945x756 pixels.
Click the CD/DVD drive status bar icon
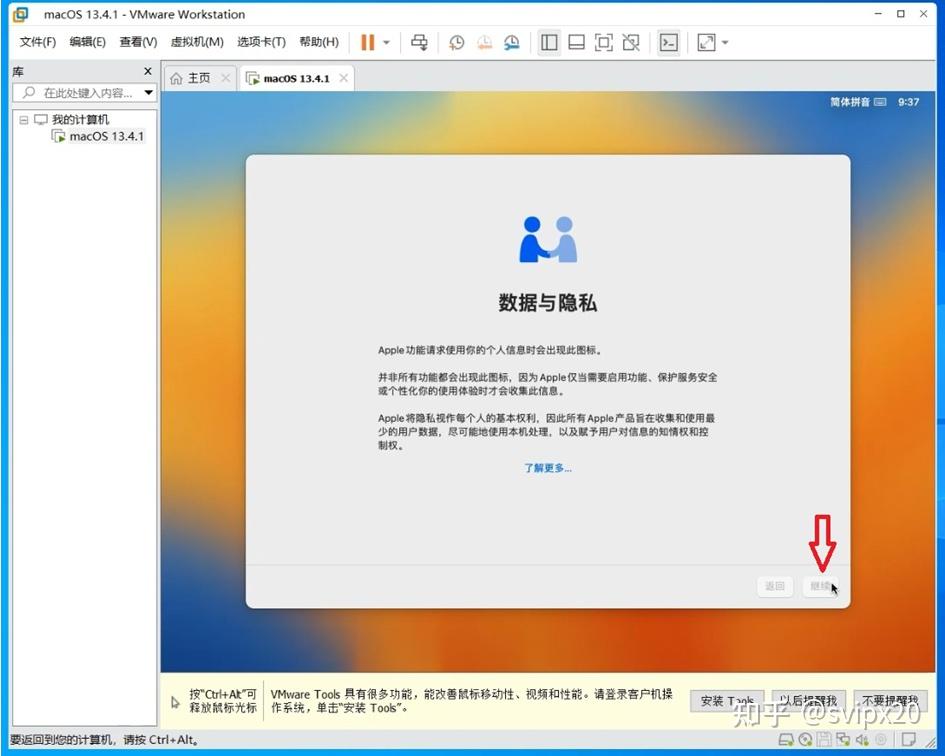[x=805, y=740]
